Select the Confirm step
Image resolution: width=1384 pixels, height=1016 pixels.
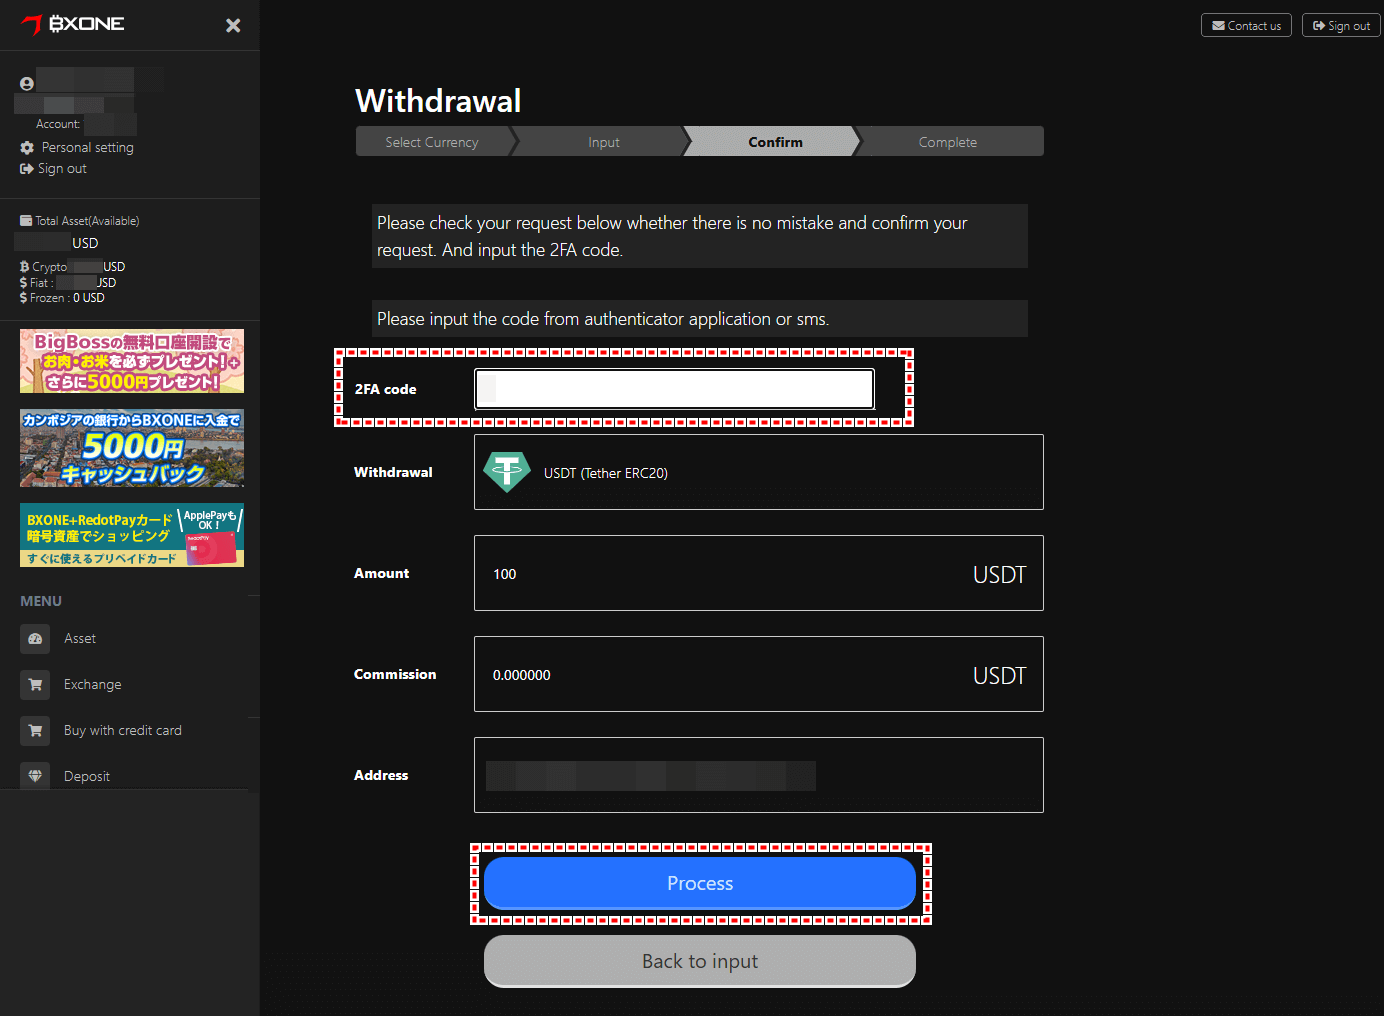click(x=775, y=142)
